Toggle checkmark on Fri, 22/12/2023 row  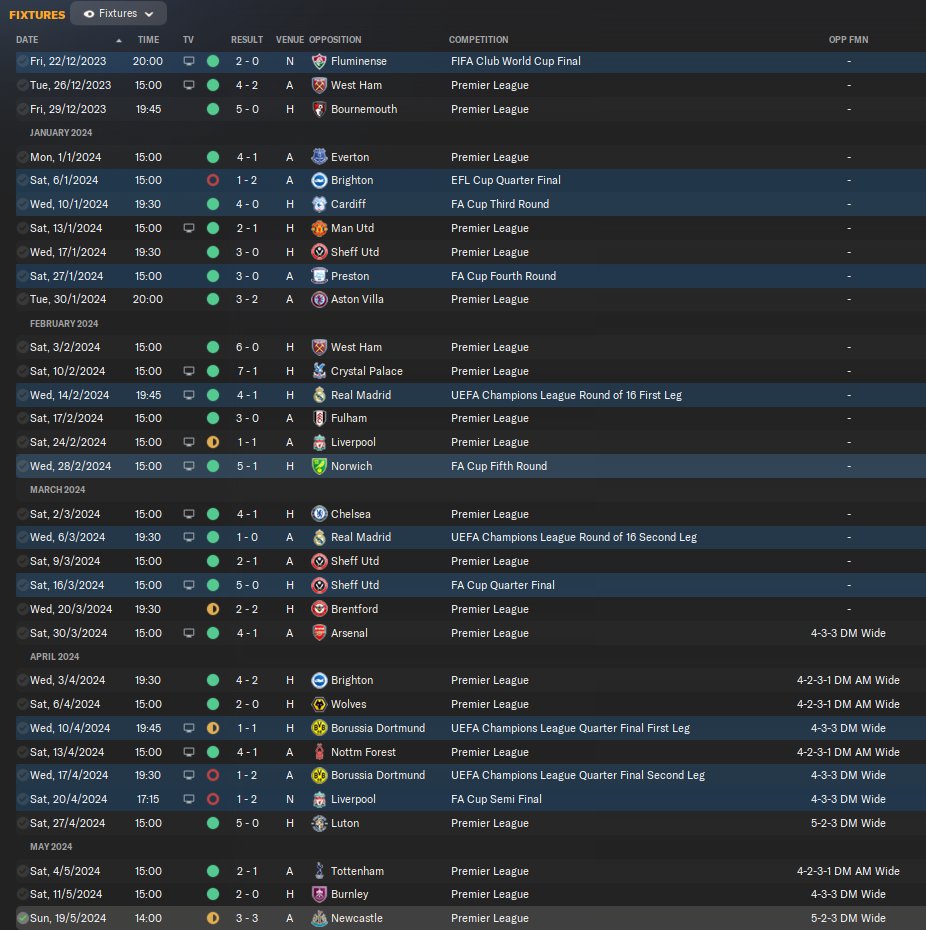coord(22,61)
